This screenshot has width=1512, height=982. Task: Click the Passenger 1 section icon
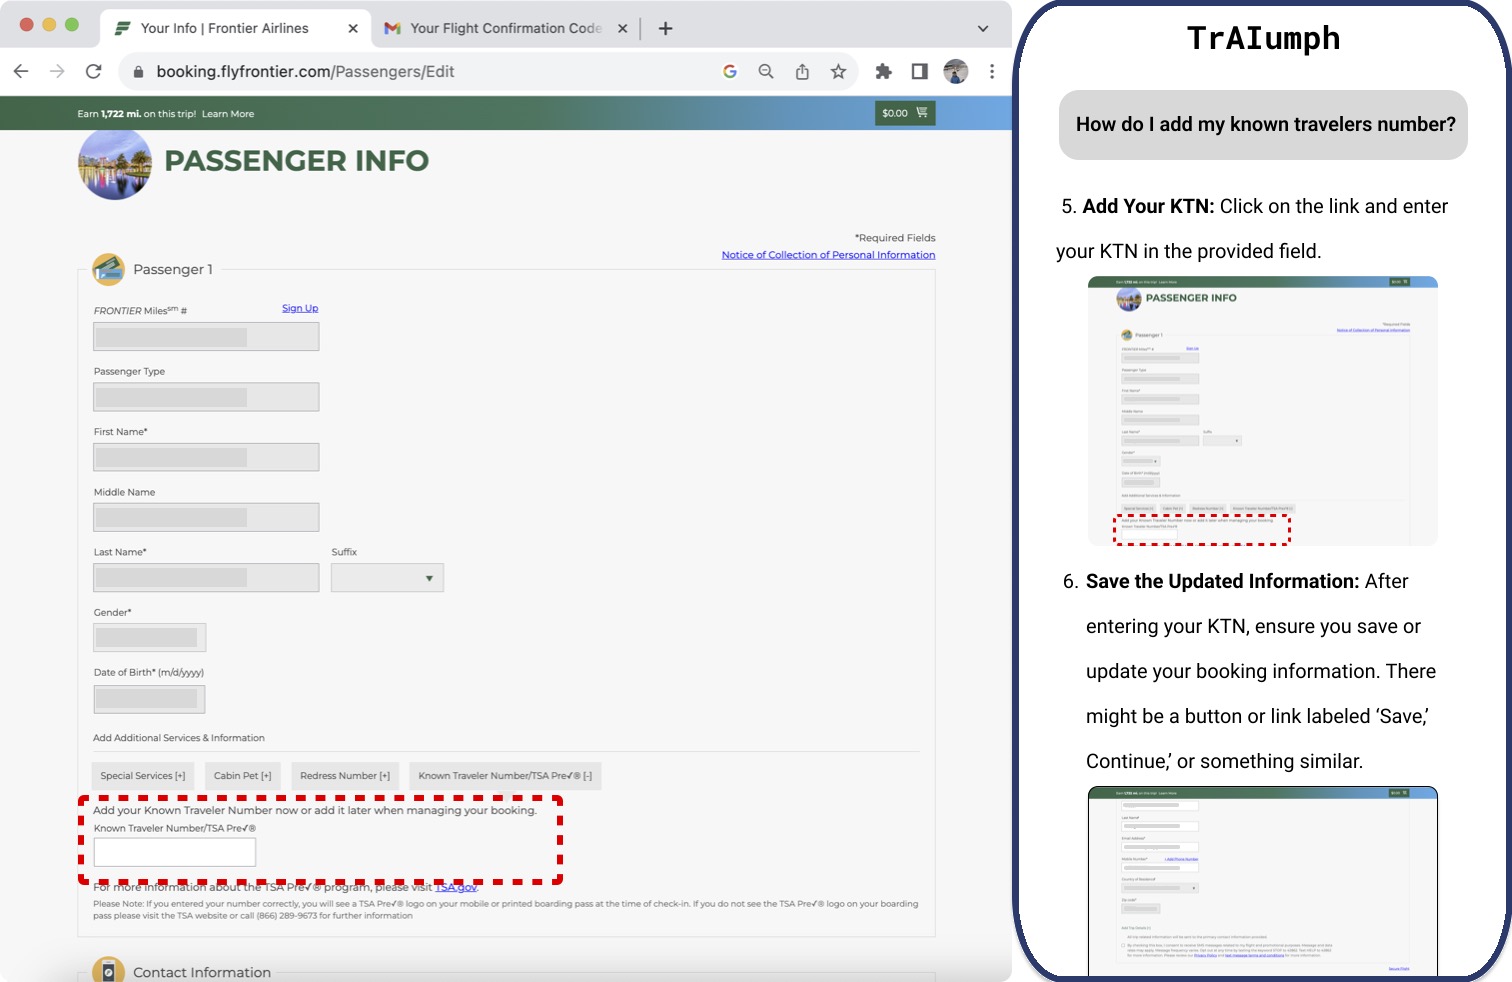(108, 269)
